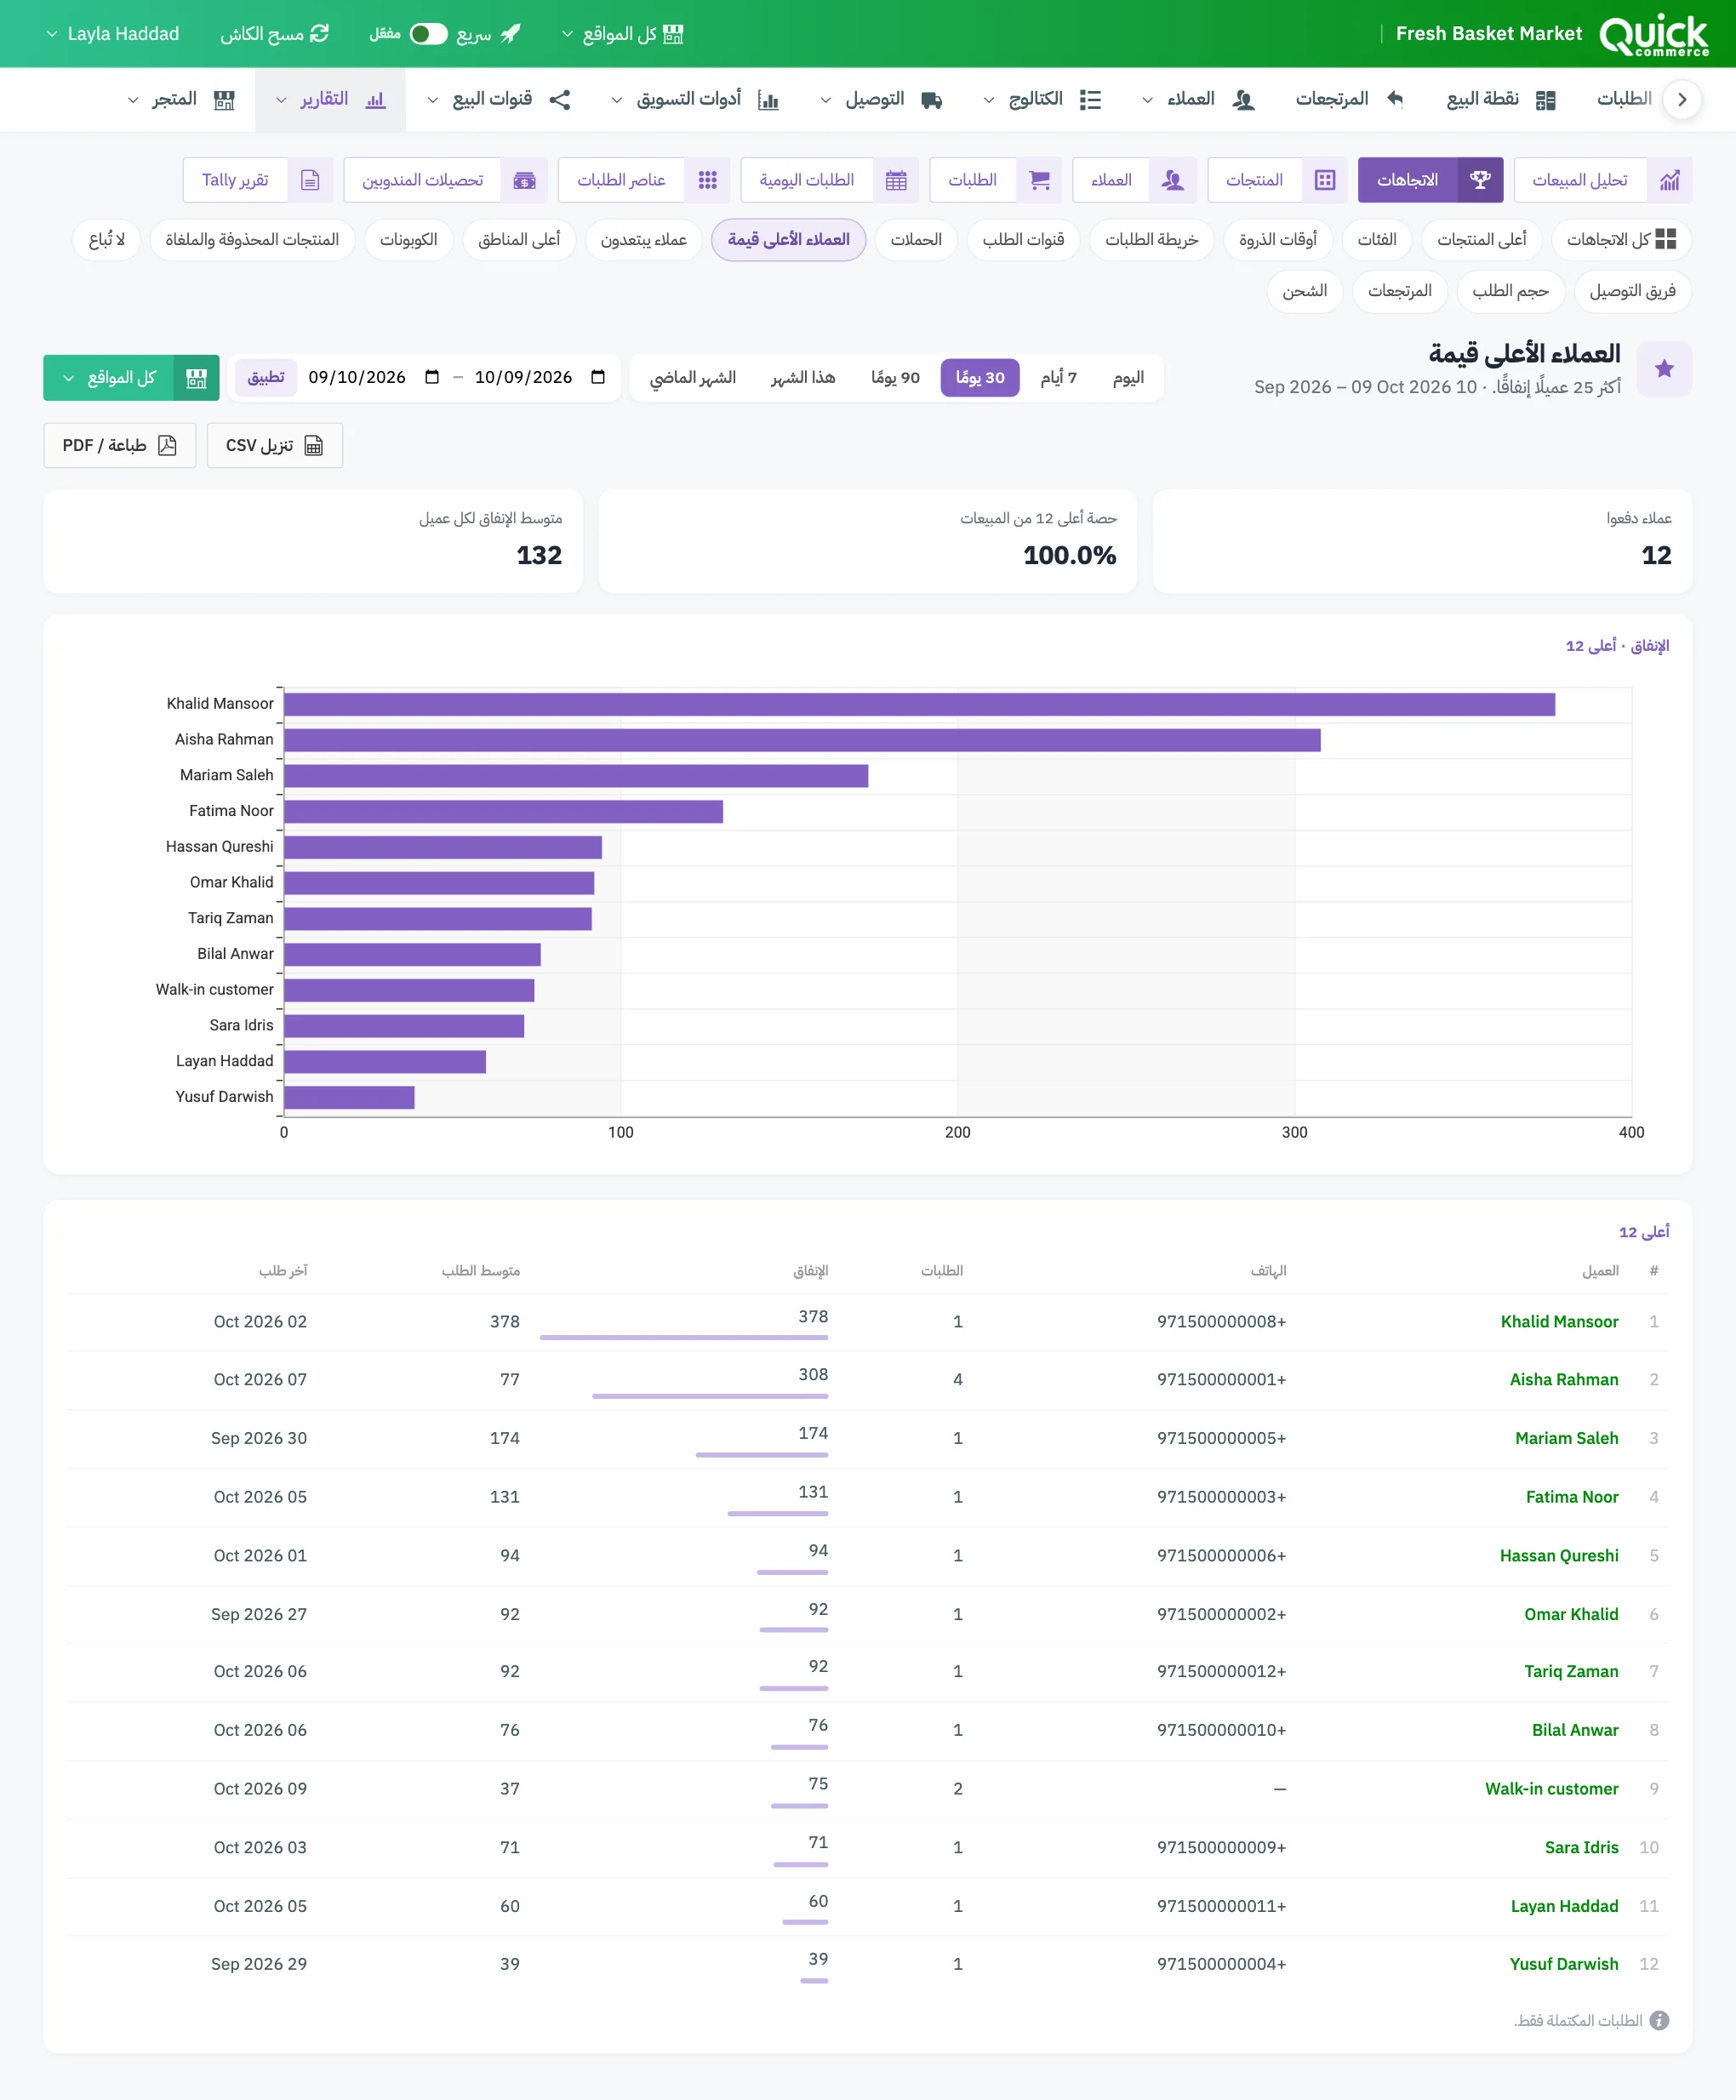Click the calendar icon on الطلبات اليومية
The image size is (1736, 2100).
(x=896, y=180)
